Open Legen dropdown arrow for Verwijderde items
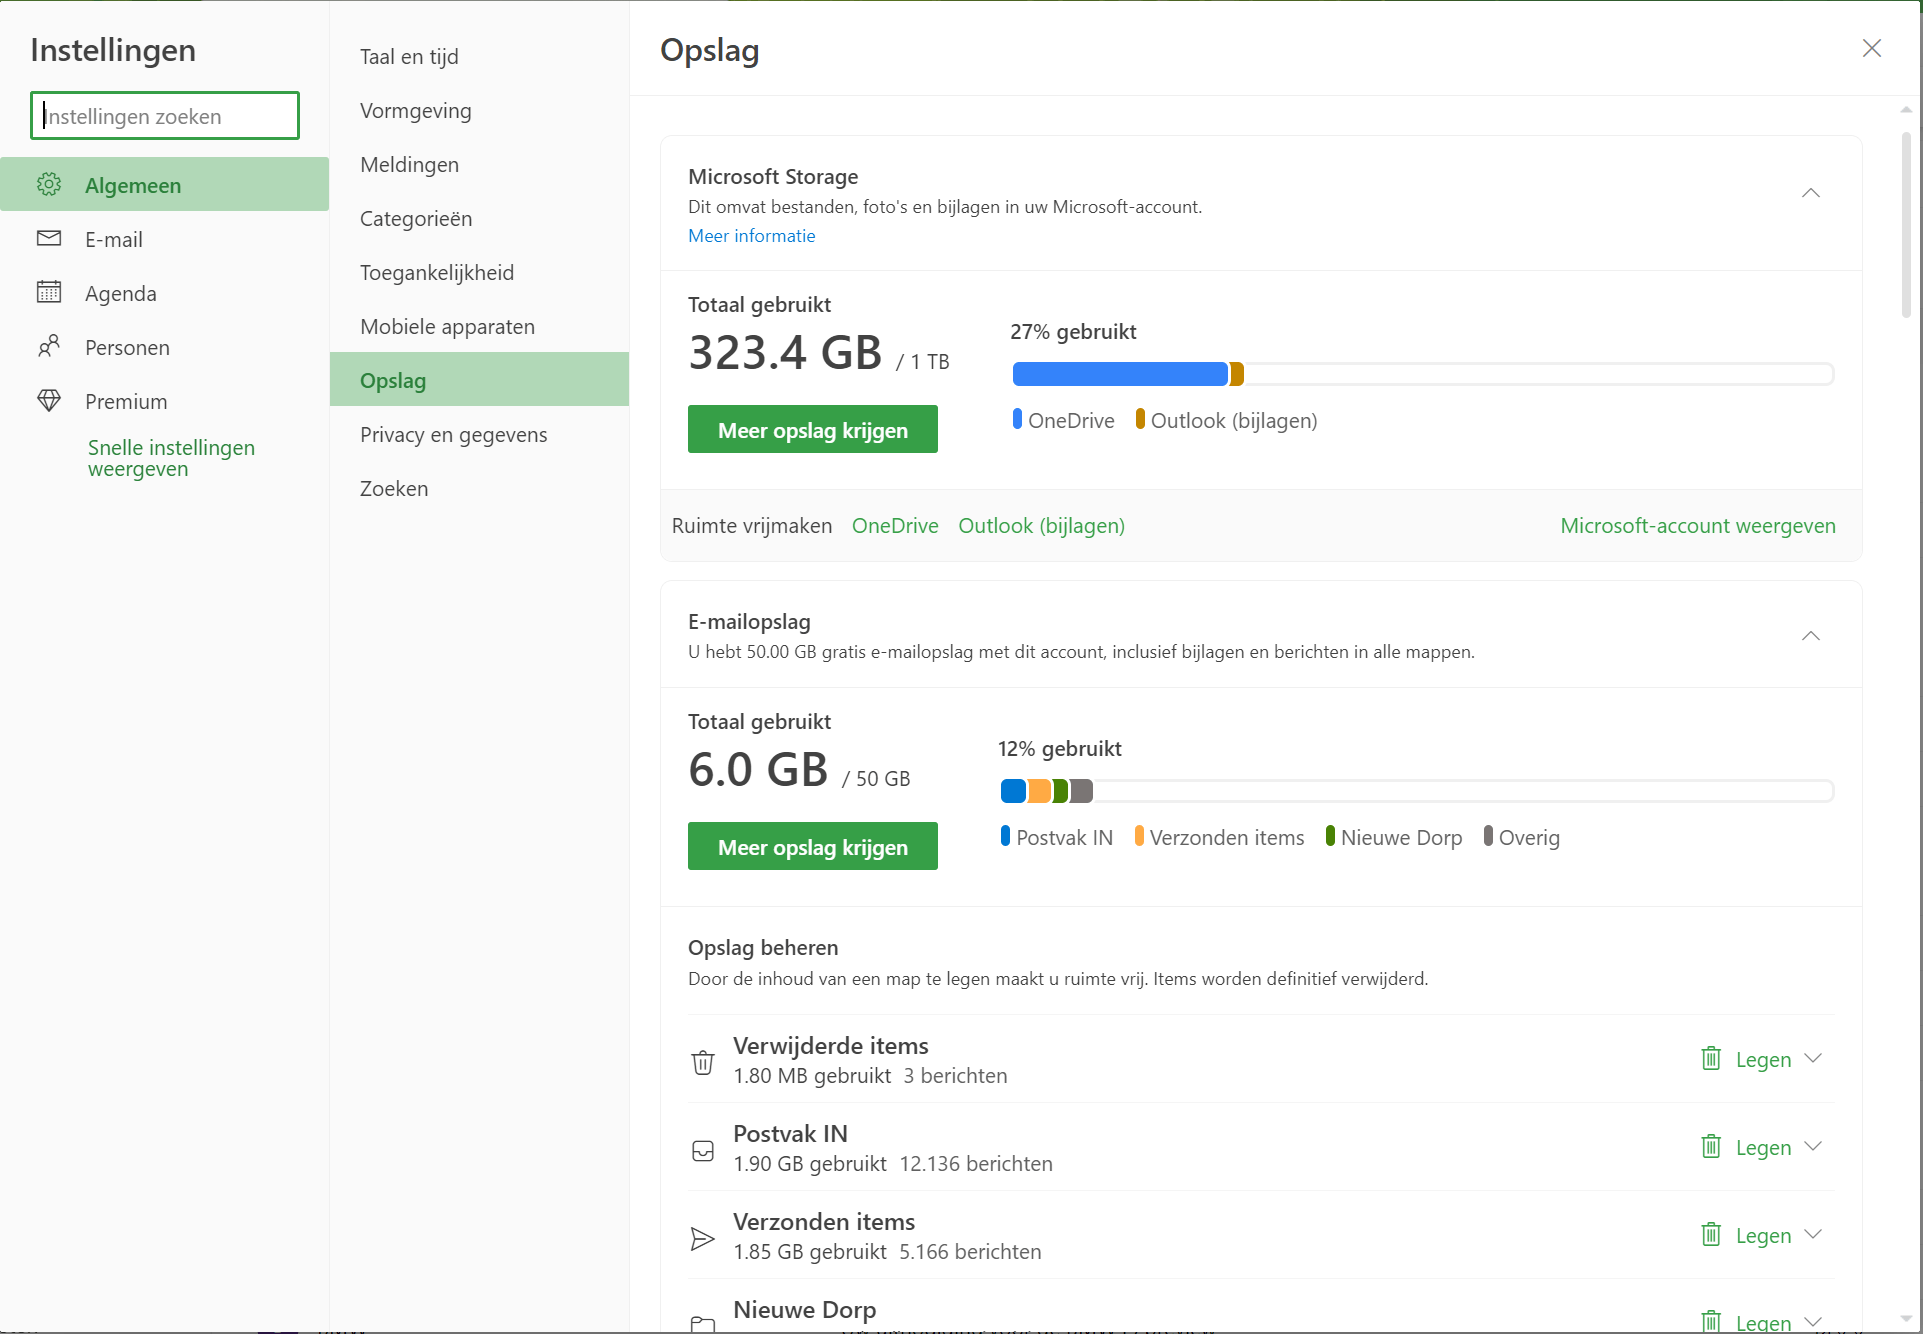 1813,1058
